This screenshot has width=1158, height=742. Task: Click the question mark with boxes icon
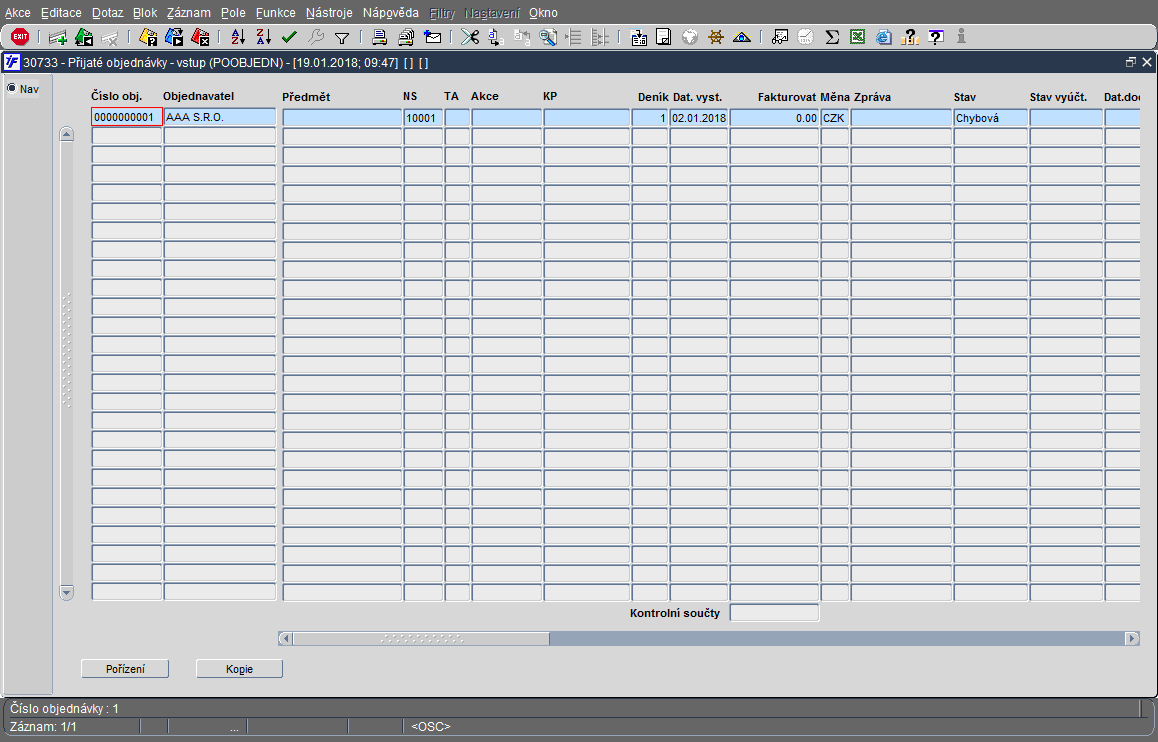910,37
